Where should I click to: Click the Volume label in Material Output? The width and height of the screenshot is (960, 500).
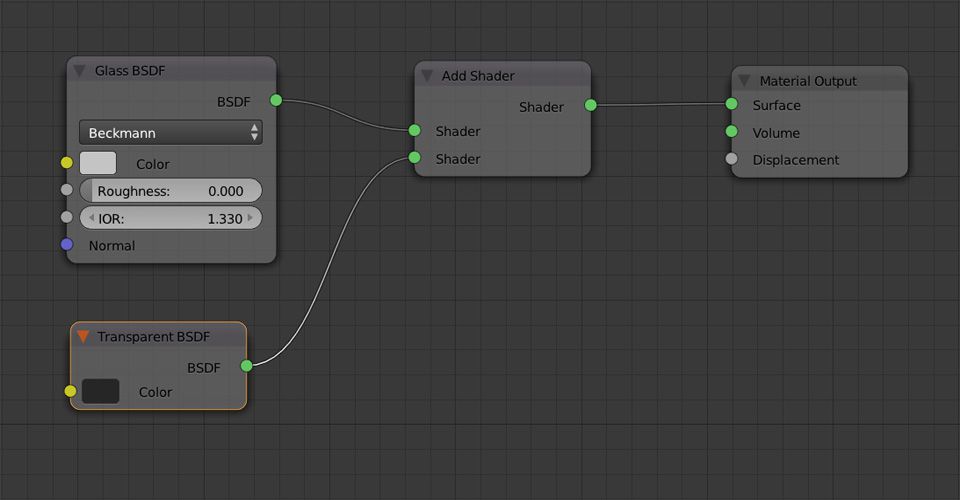pos(776,133)
